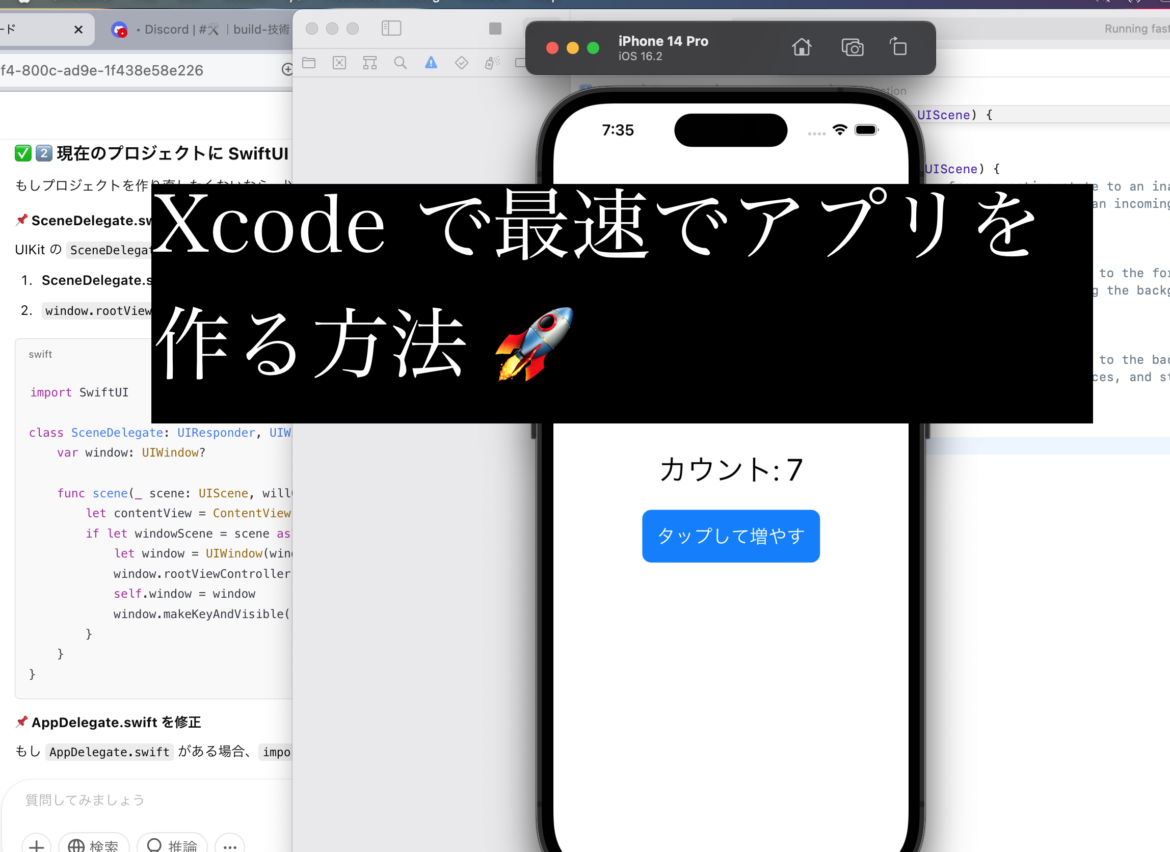Click the 'カウント: 7' label in simulator
This screenshot has width=1170, height=852.
[731, 470]
